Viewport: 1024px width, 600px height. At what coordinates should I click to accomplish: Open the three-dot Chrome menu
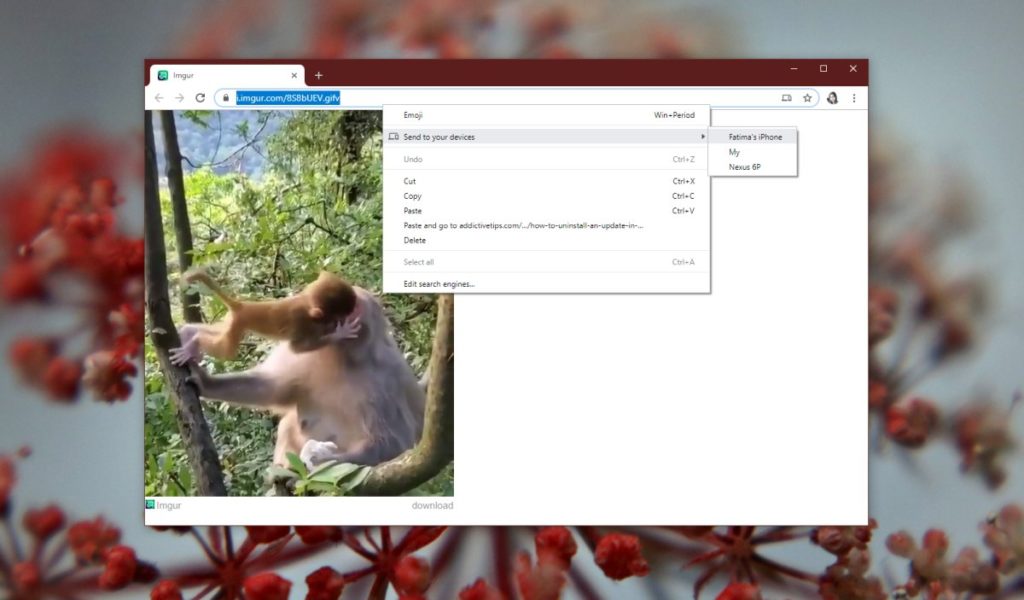853,97
